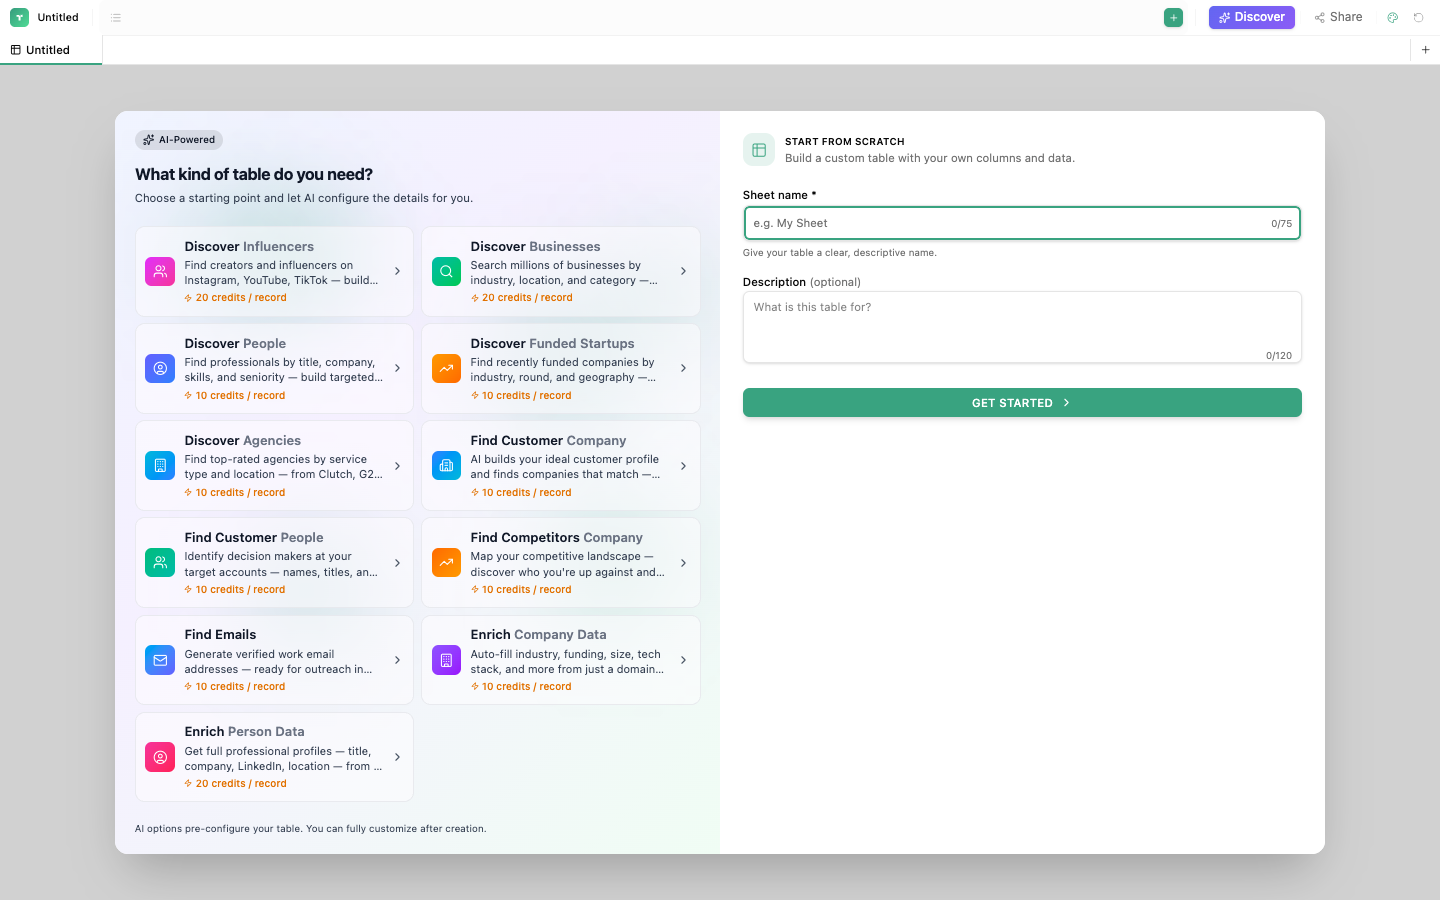The height and width of the screenshot is (900, 1440).
Task: Click the Start From Scratch table icon
Action: click(x=759, y=149)
